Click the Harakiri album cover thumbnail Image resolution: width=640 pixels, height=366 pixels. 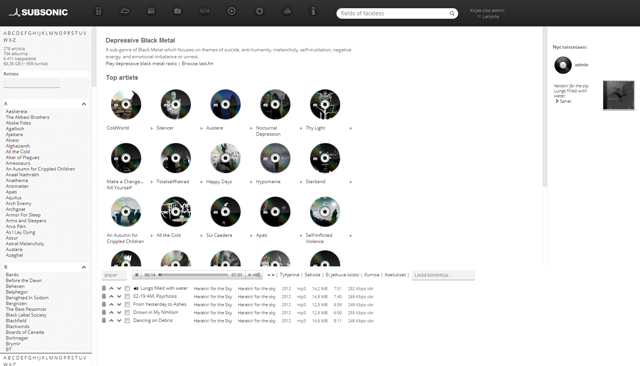coord(619,95)
